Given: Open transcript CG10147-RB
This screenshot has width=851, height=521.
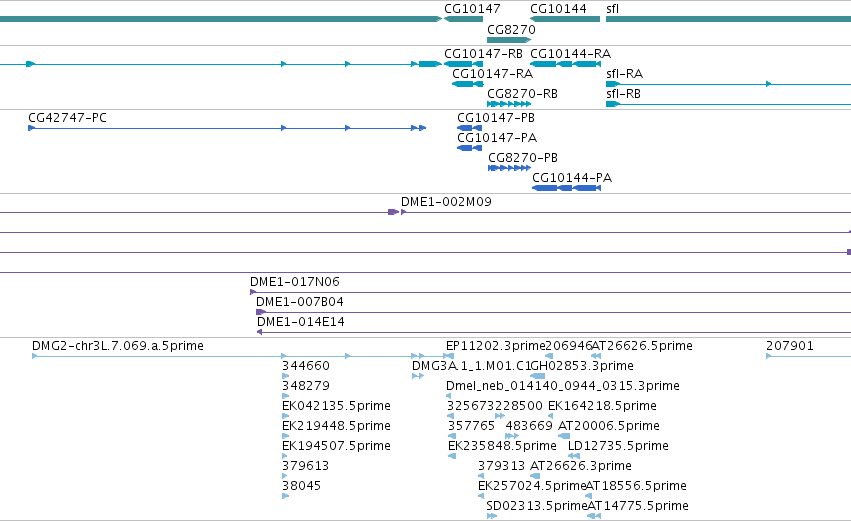Looking at the screenshot, I should (483, 54).
